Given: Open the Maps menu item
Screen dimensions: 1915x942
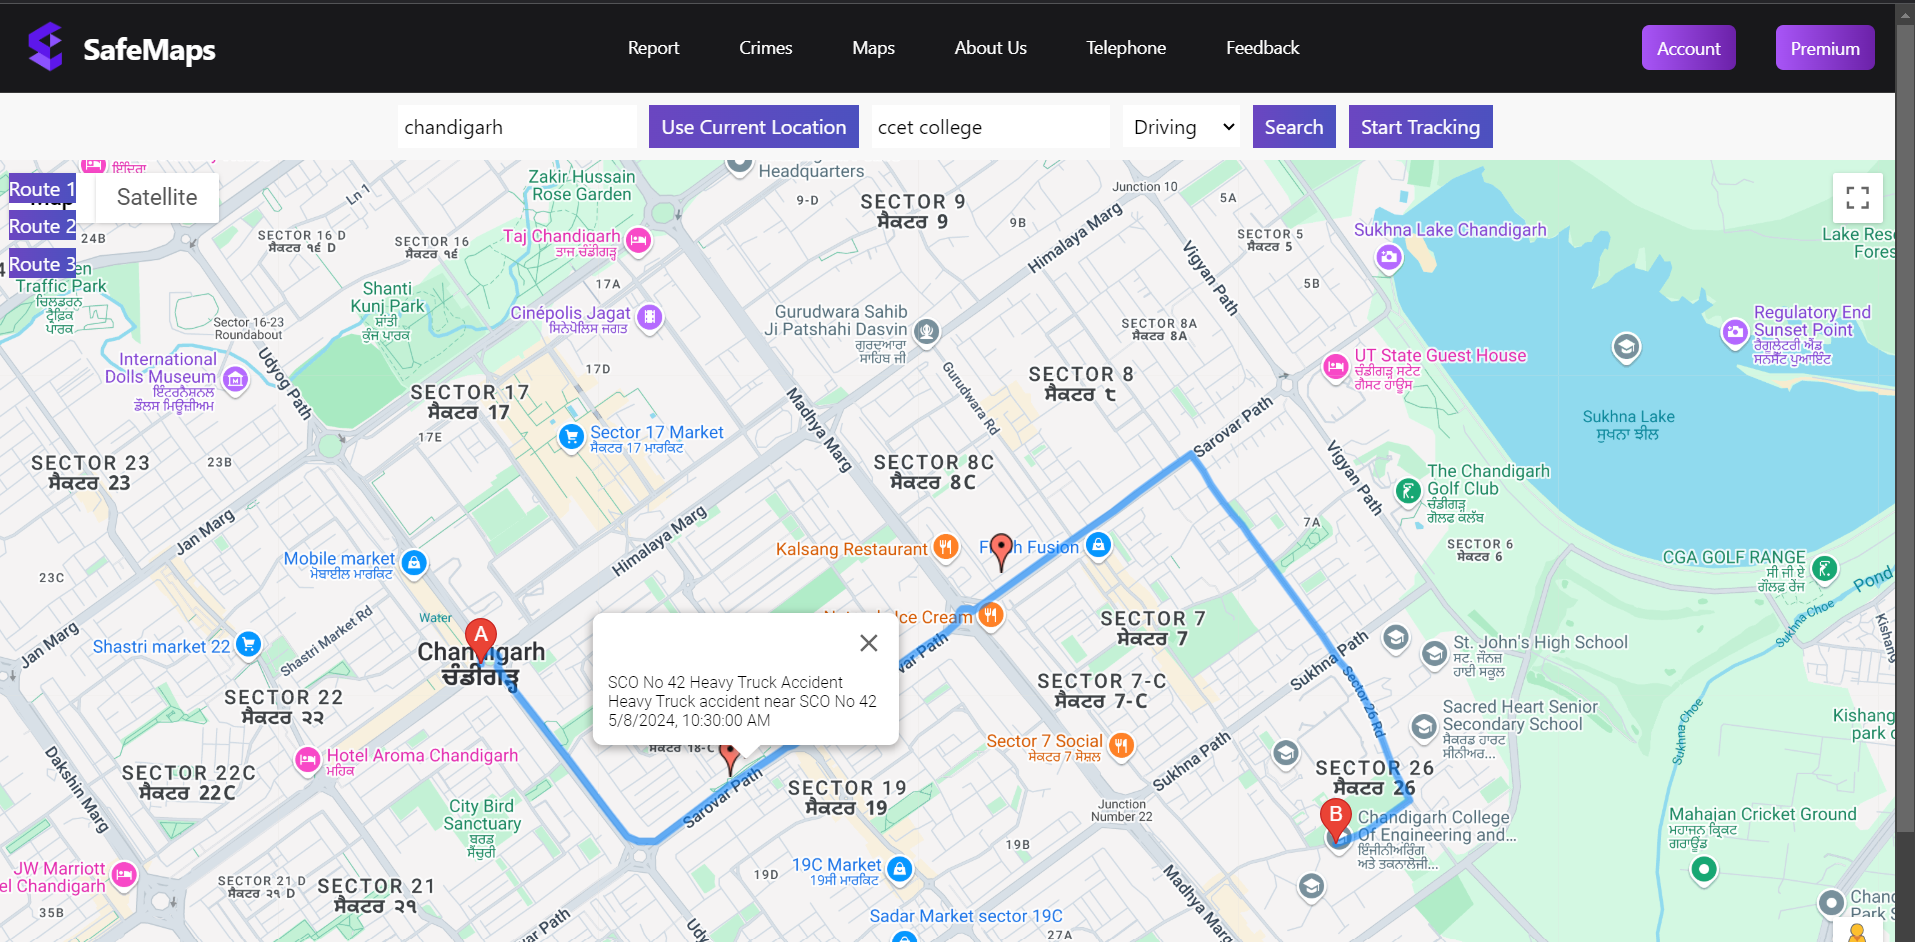Looking at the screenshot, I should tap(873, 48).
